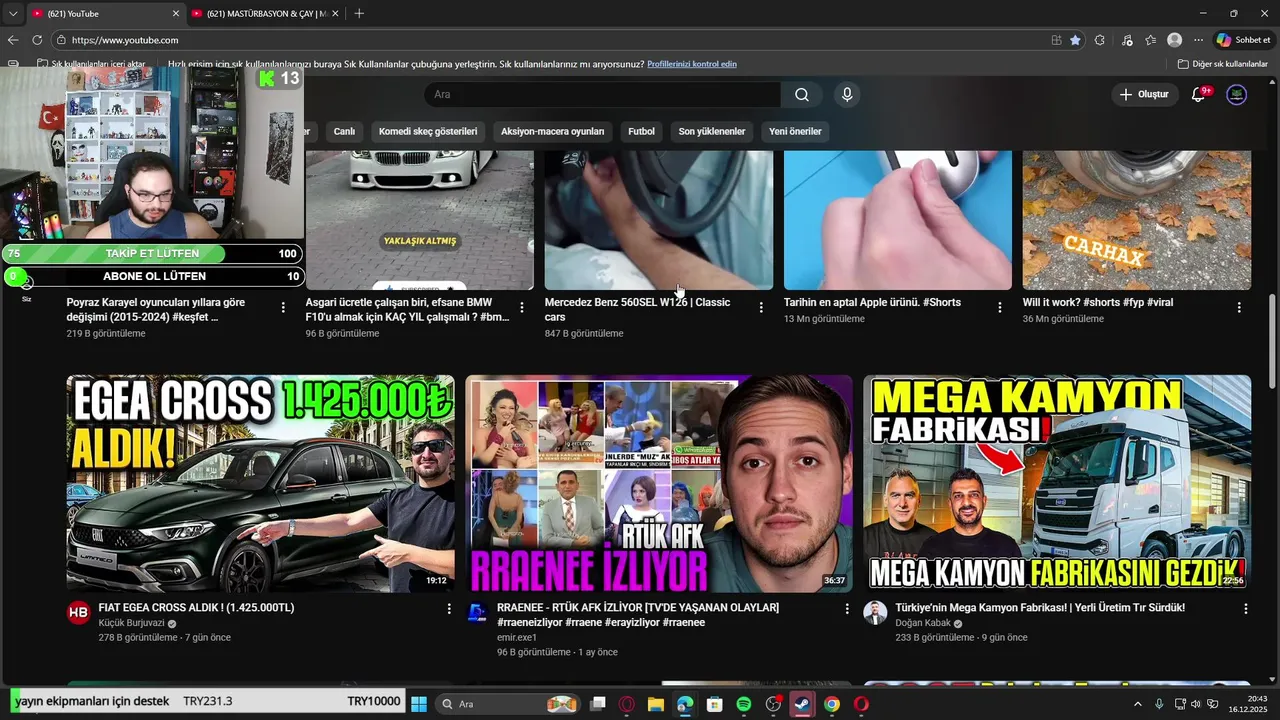The width and height of the screenshot is (1280, 720).
Task: Open Microsoft Store from taskbar
Action: pyautogui.click(x=714, y=704)
